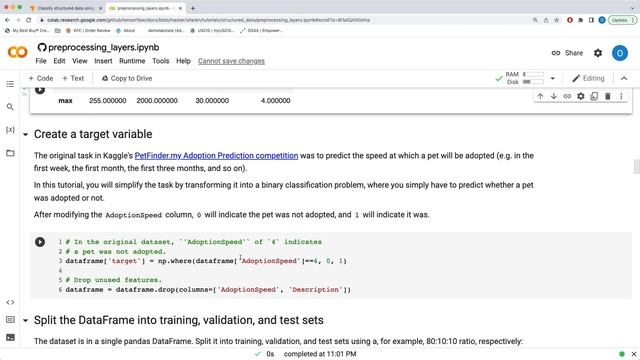Image resolution: width=640 pixels, height=360 pixels.
Task: Open the code snippets icon
Action: point(10,302)
